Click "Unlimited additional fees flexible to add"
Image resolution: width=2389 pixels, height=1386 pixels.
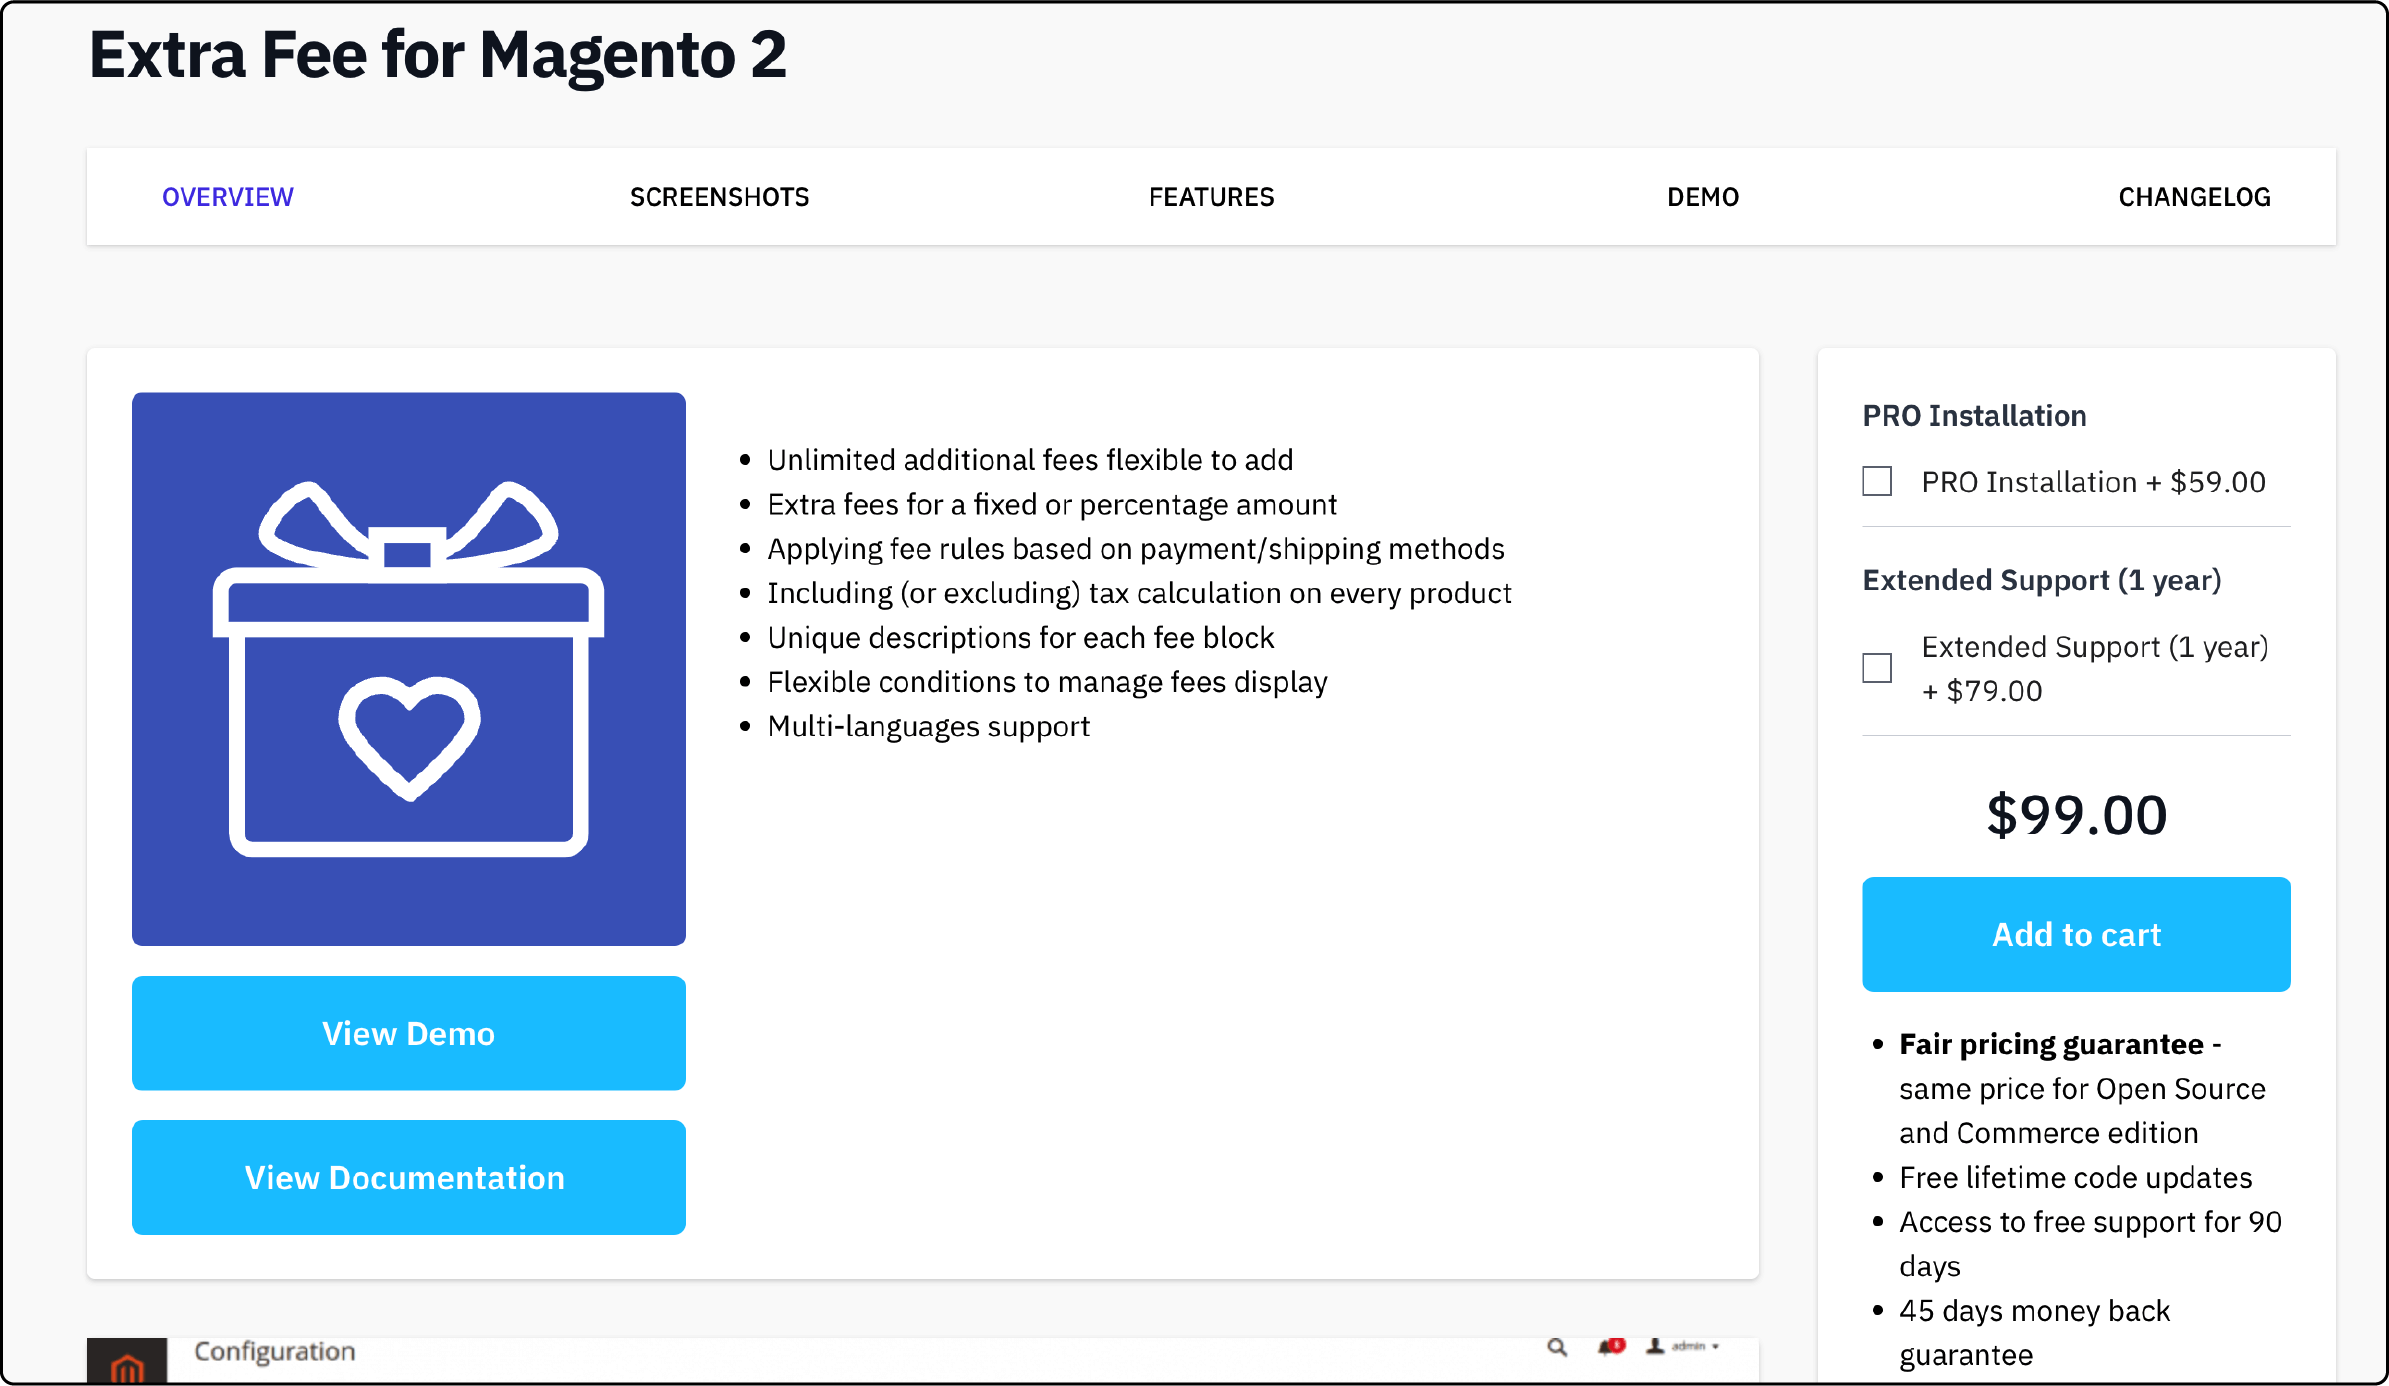point(1030,460)
